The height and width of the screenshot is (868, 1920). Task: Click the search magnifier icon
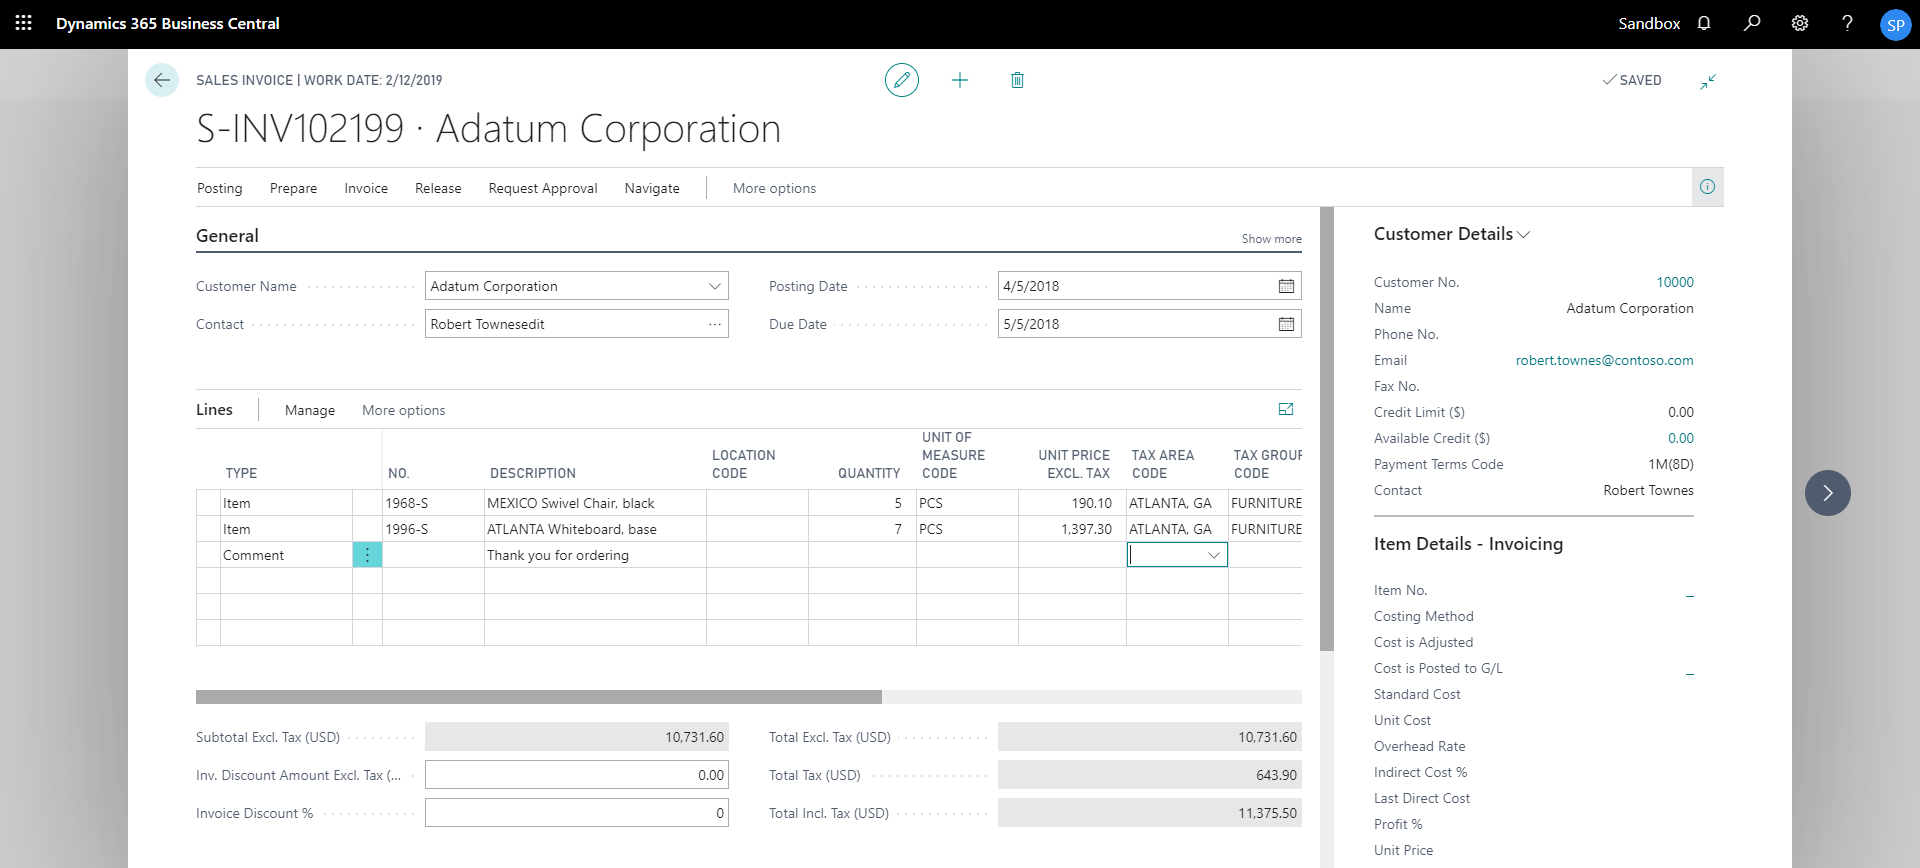pyautogui.click(x=1752, y=23)
